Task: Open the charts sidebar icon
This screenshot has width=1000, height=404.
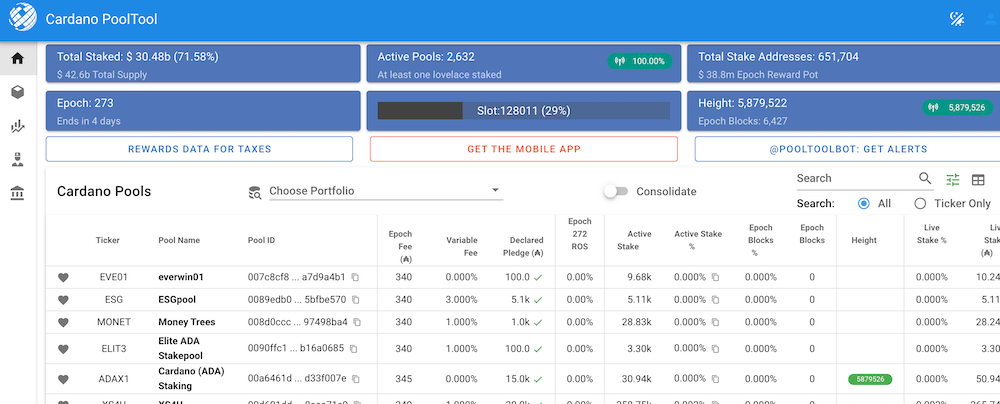Action: click(x=18, y=126)
